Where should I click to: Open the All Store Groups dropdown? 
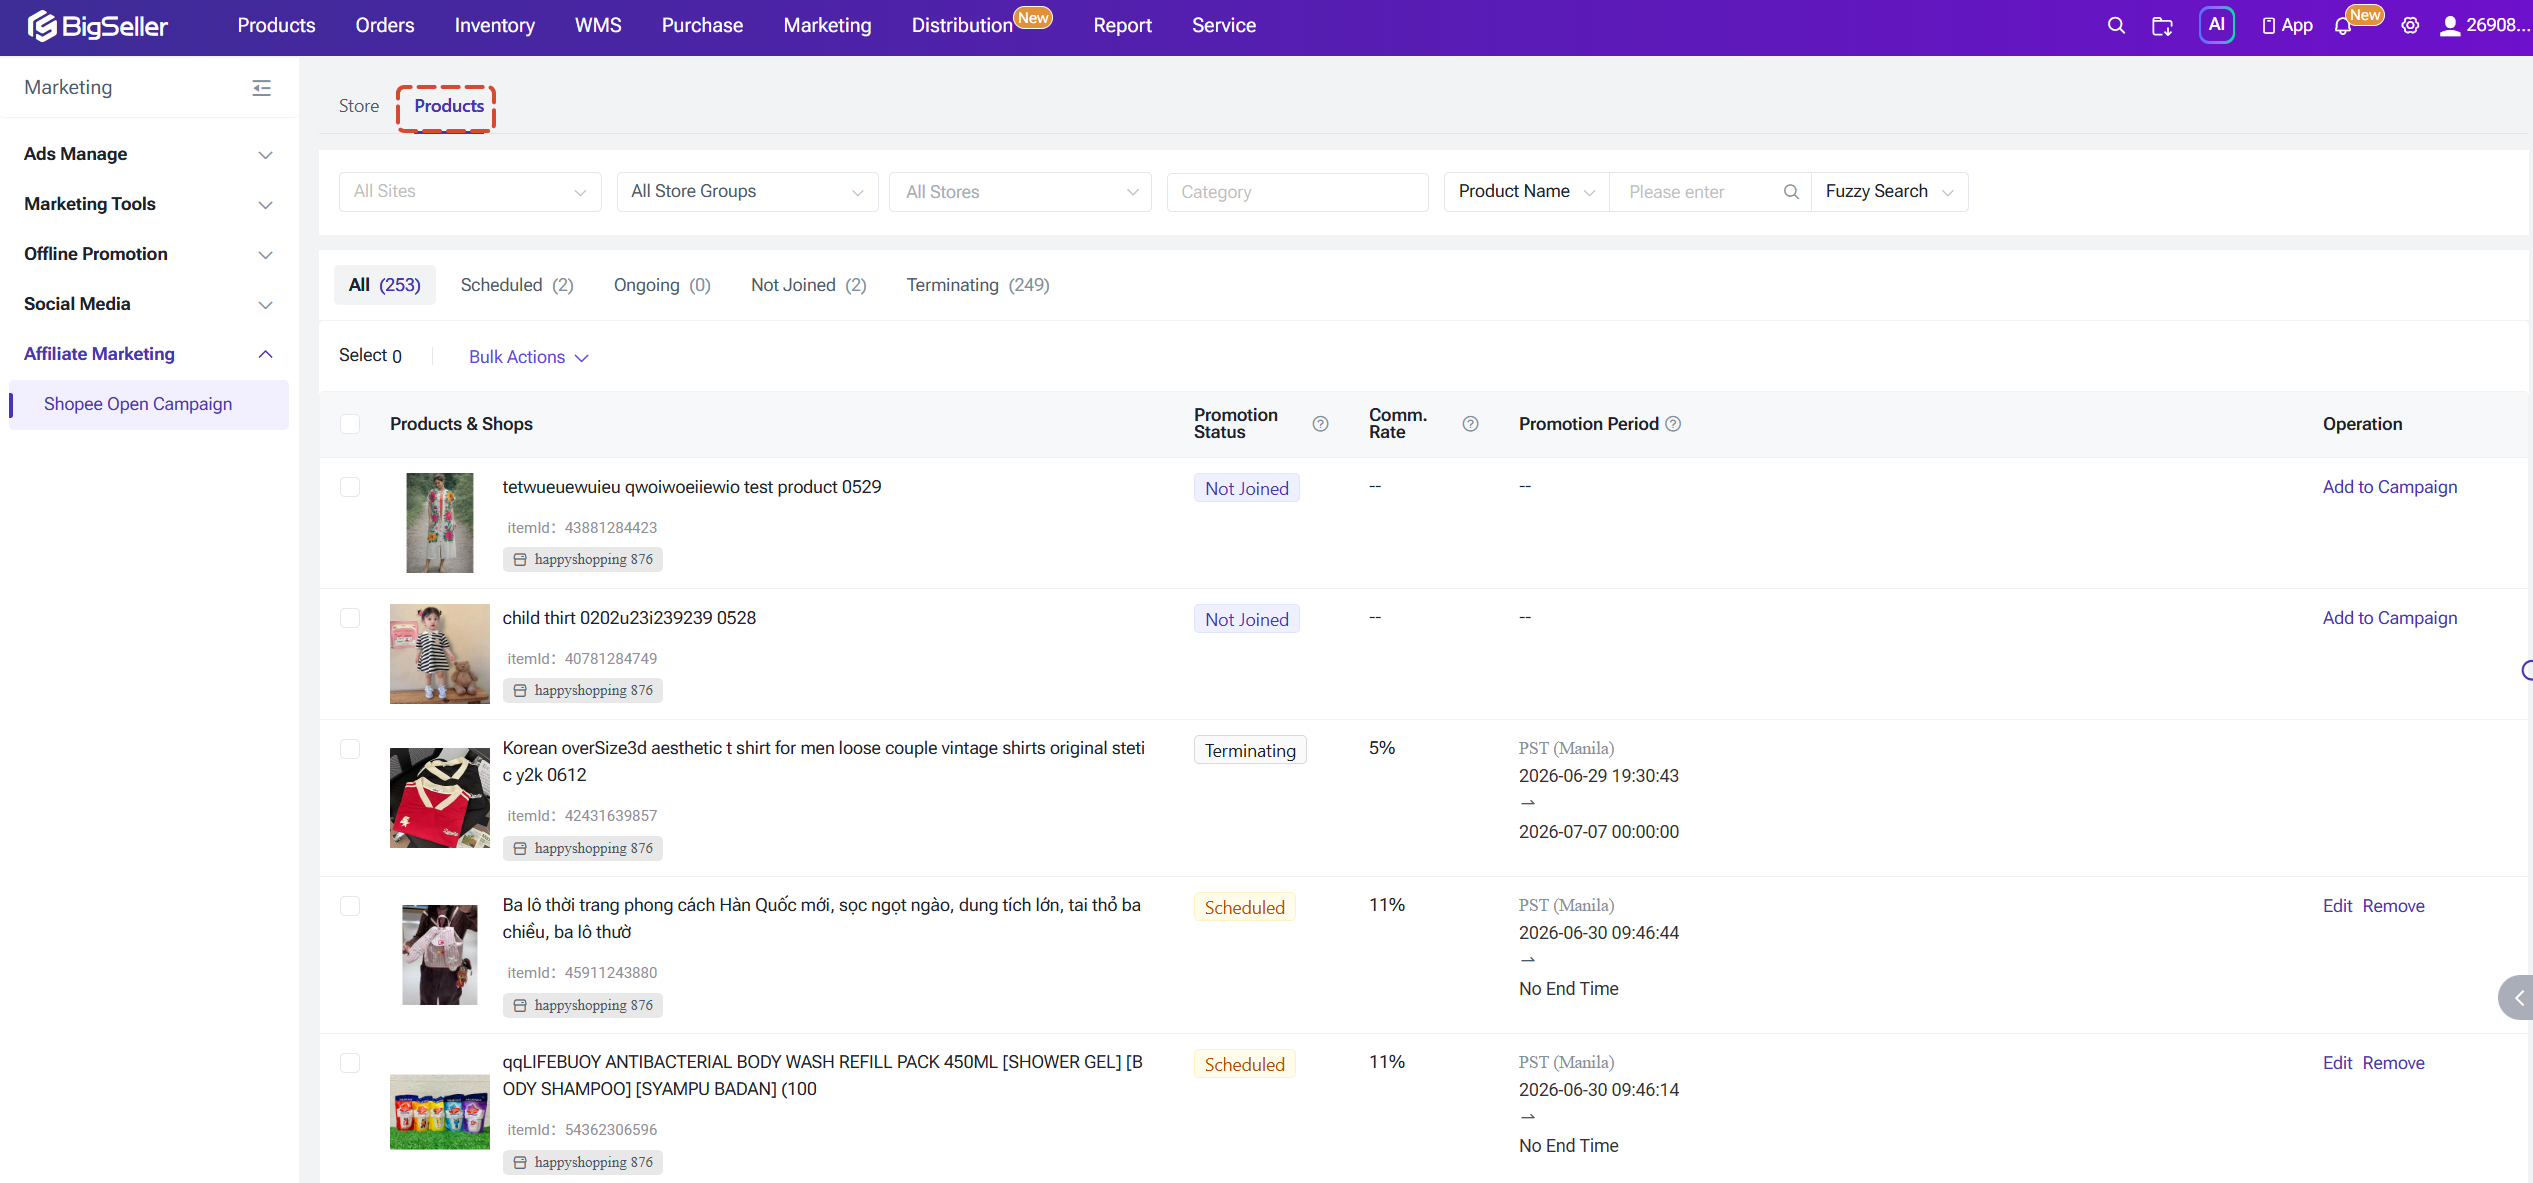pos(747,192)
